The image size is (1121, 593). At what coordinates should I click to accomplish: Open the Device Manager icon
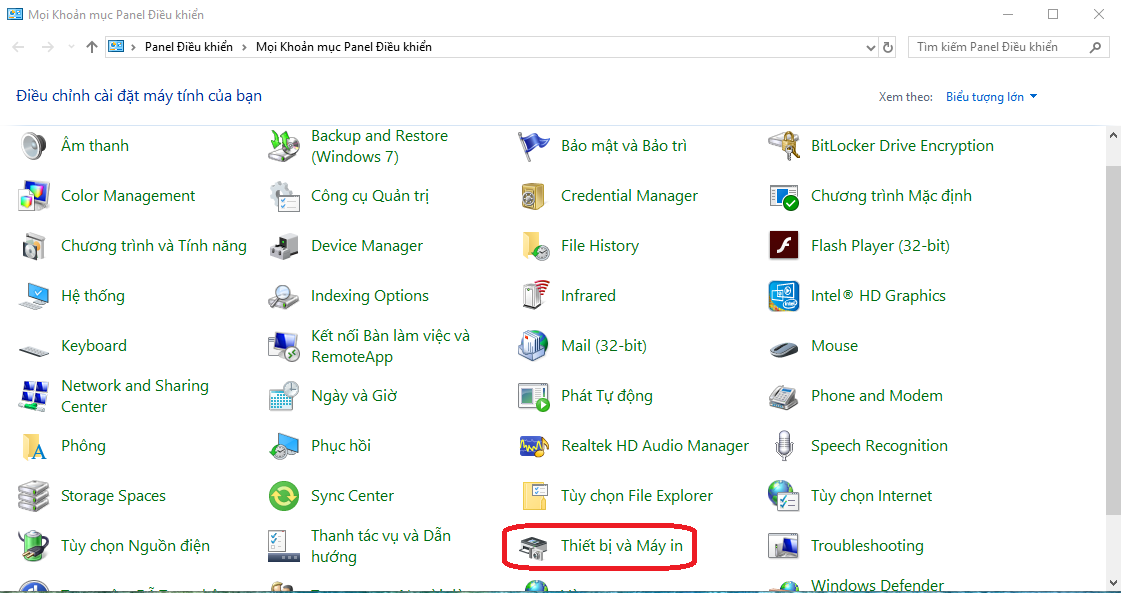(284, 246)
